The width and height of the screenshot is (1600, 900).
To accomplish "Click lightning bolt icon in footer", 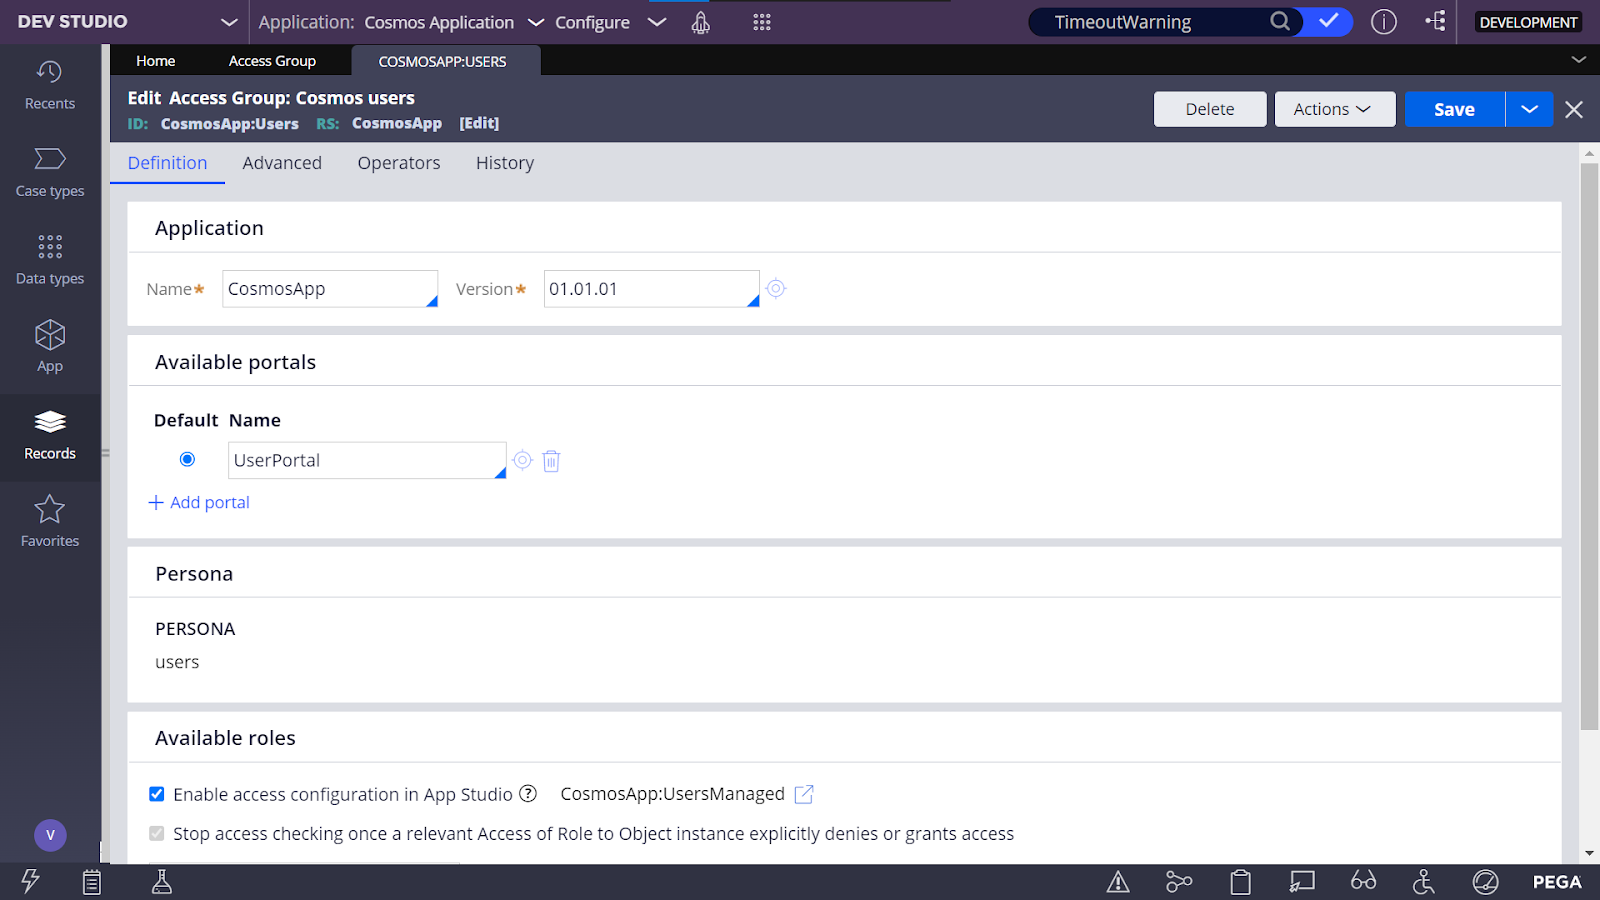I will [30, 881].
